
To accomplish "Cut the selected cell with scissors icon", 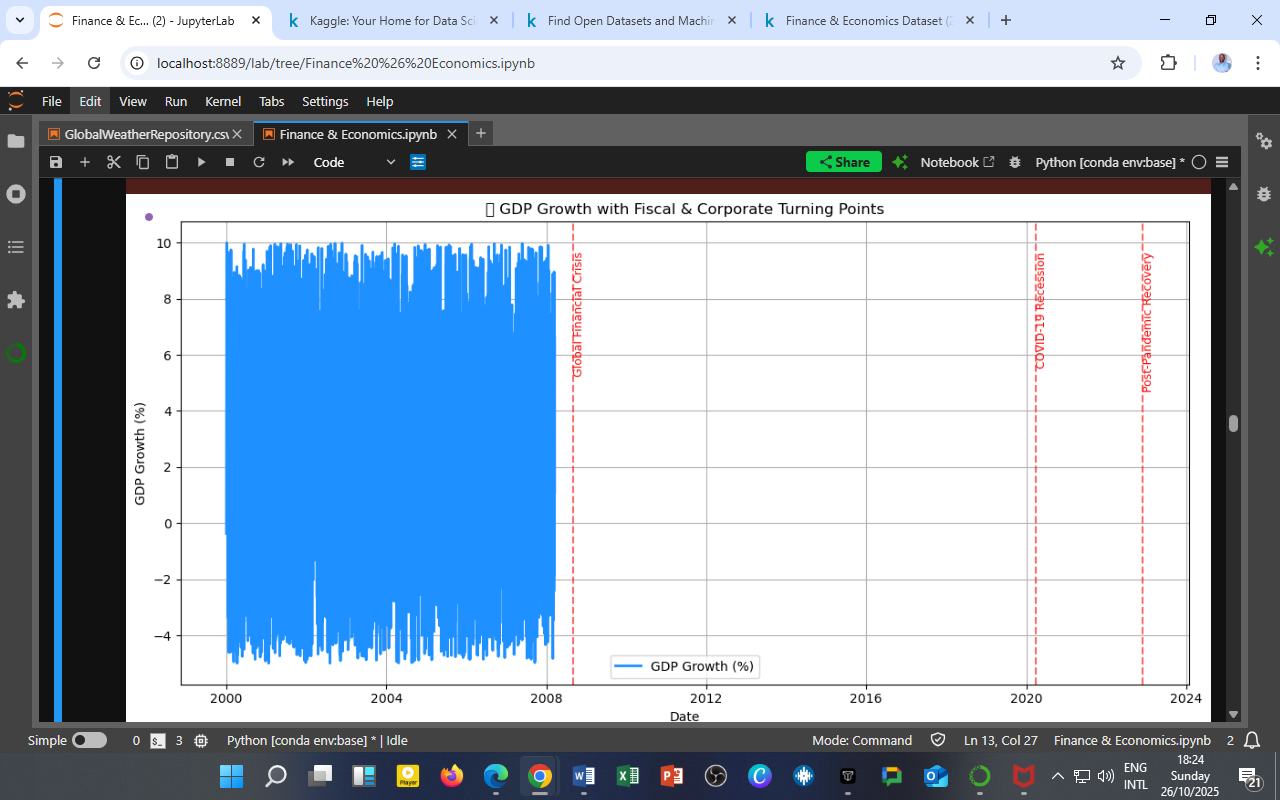I will pos(113,162).
